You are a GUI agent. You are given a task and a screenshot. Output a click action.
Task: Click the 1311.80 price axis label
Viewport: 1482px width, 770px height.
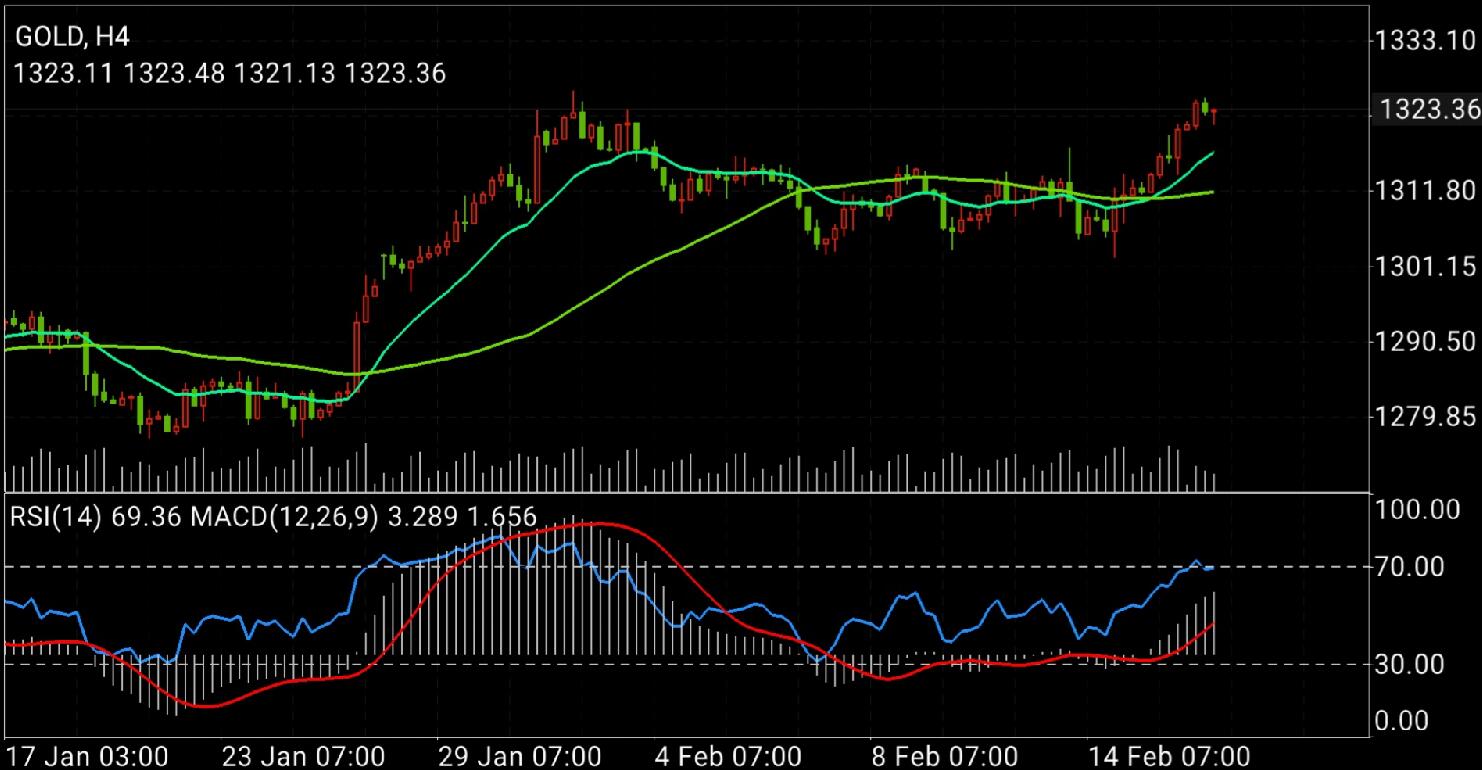1426,190
